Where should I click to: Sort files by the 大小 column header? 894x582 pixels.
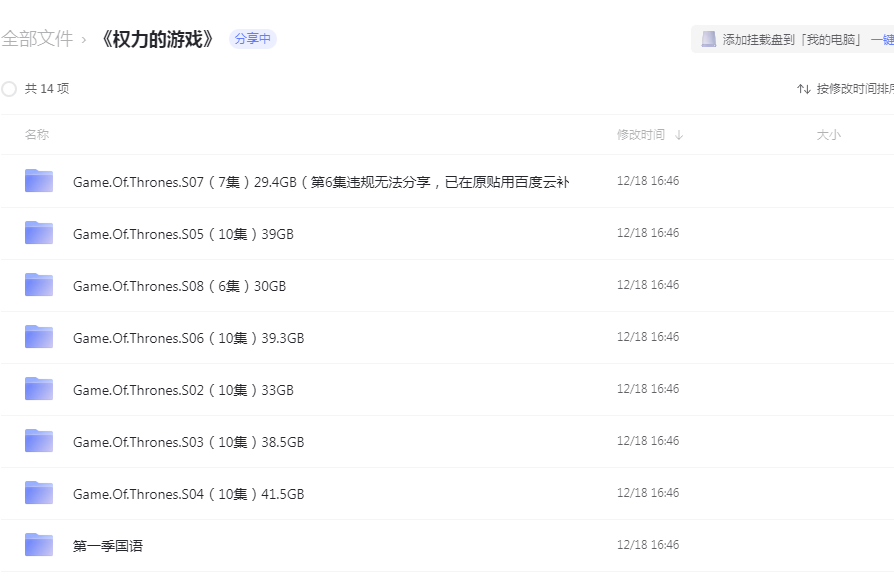pyautogui.click(x=828, y=133)
